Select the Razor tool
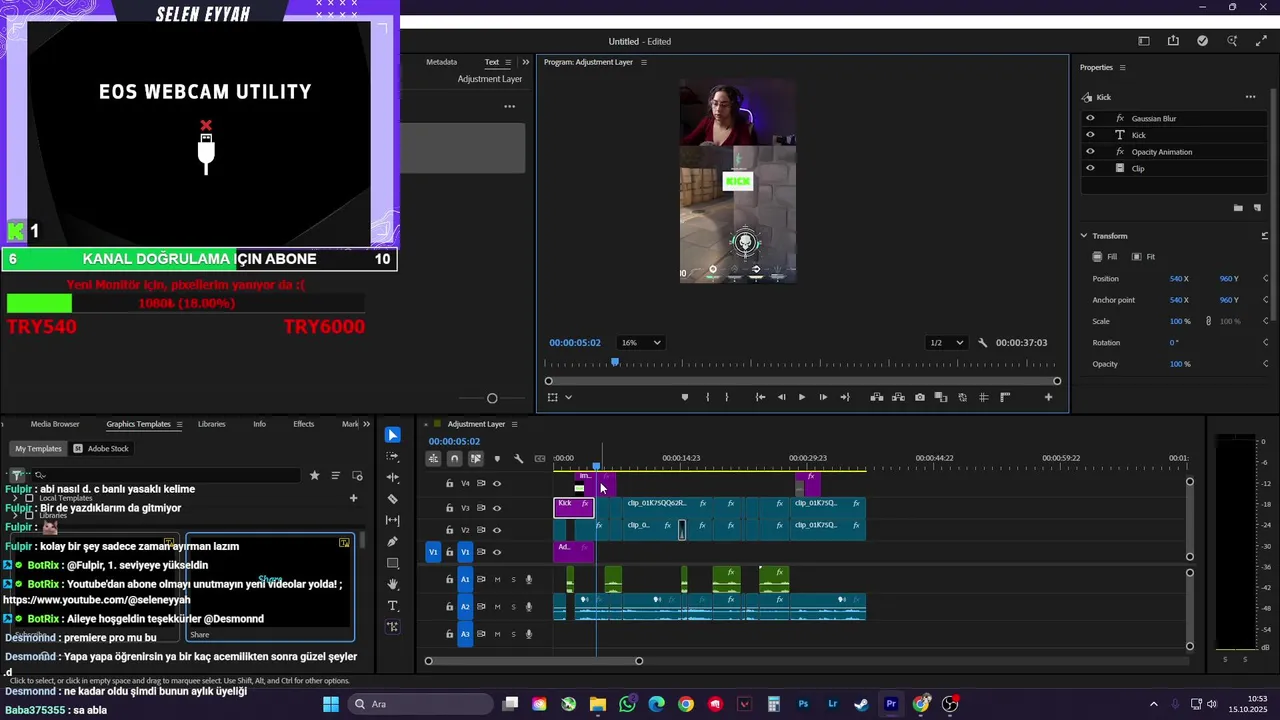This screenshot has width=1280, height=720. (392, 499)
